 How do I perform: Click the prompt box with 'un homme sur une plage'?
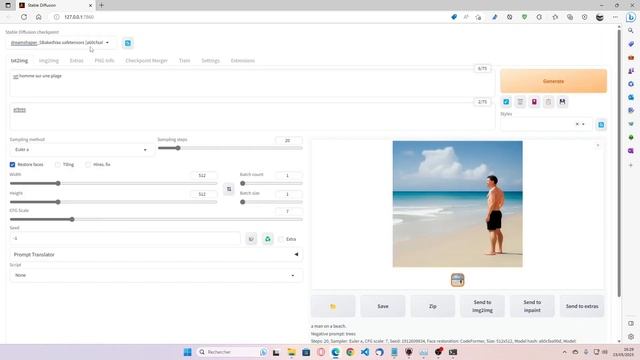click(252, 84)
